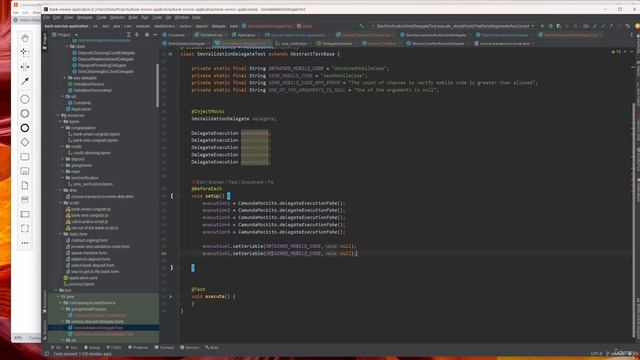Open the Services tool window
The image size is (640, 360).
(x=190, y=348)
